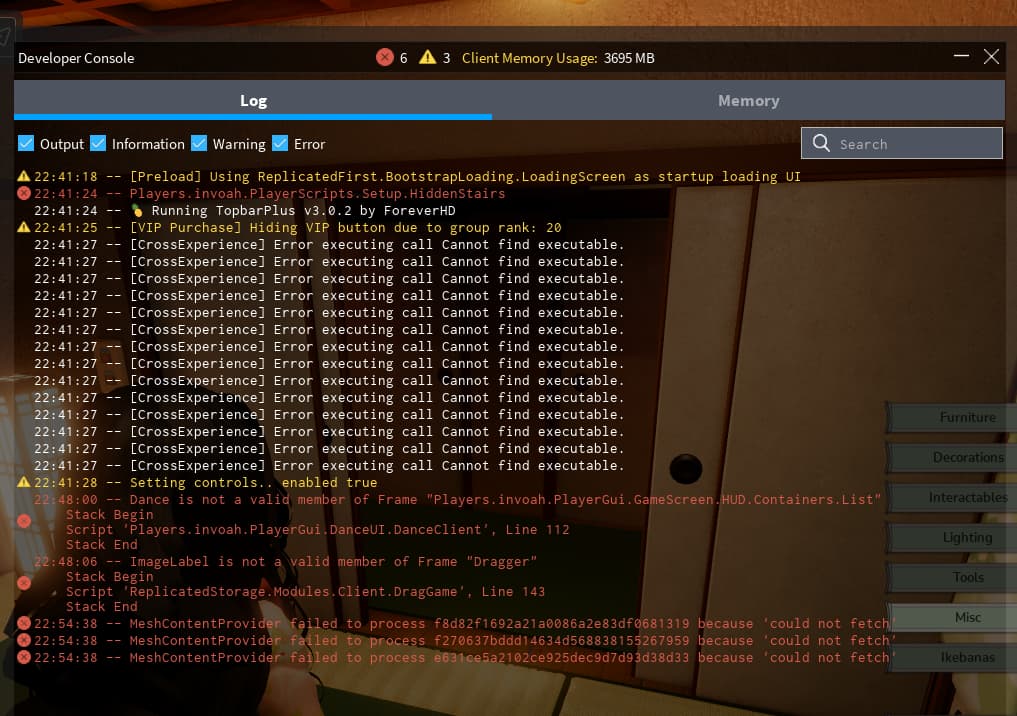Click the yellow warning count icon
Viewport: 1017px width, 716px height.
coord(427,57)
